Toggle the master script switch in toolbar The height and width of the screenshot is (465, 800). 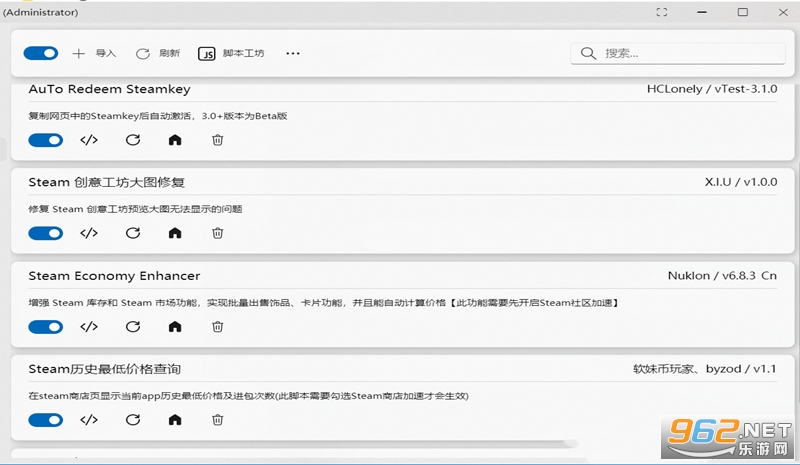tap(41, 53)
